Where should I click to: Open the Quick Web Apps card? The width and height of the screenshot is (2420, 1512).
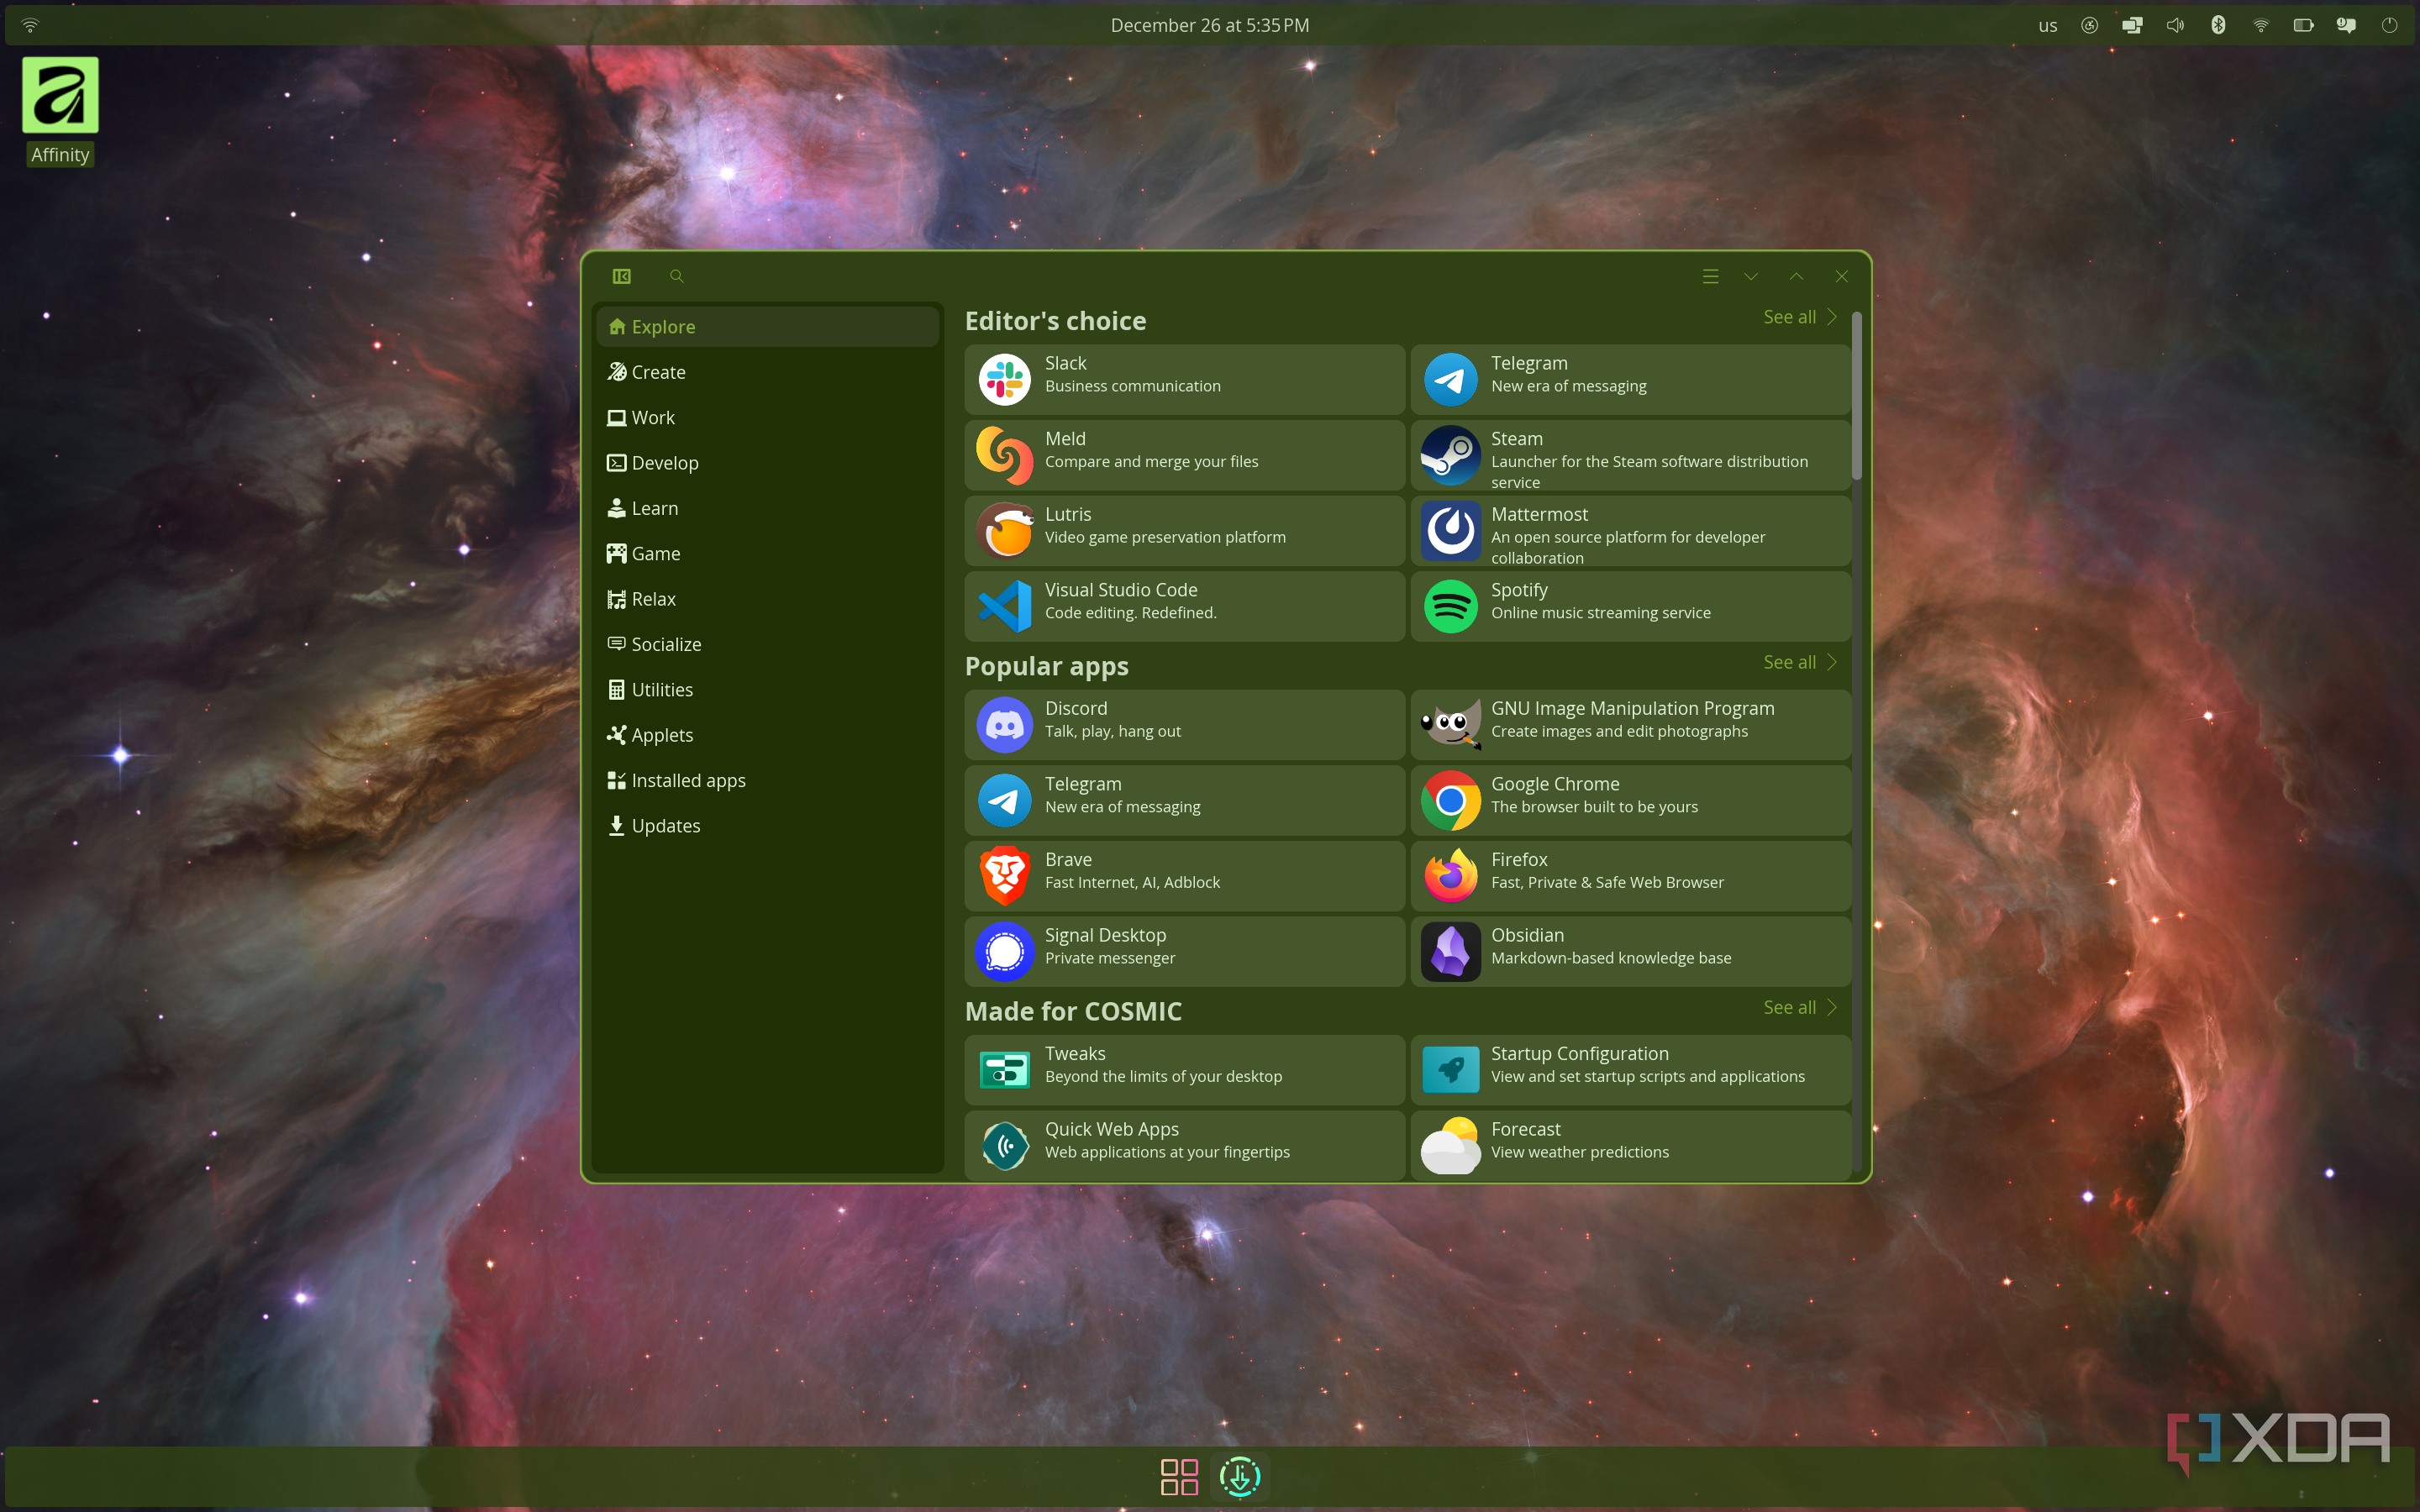pos(1184,1145)
